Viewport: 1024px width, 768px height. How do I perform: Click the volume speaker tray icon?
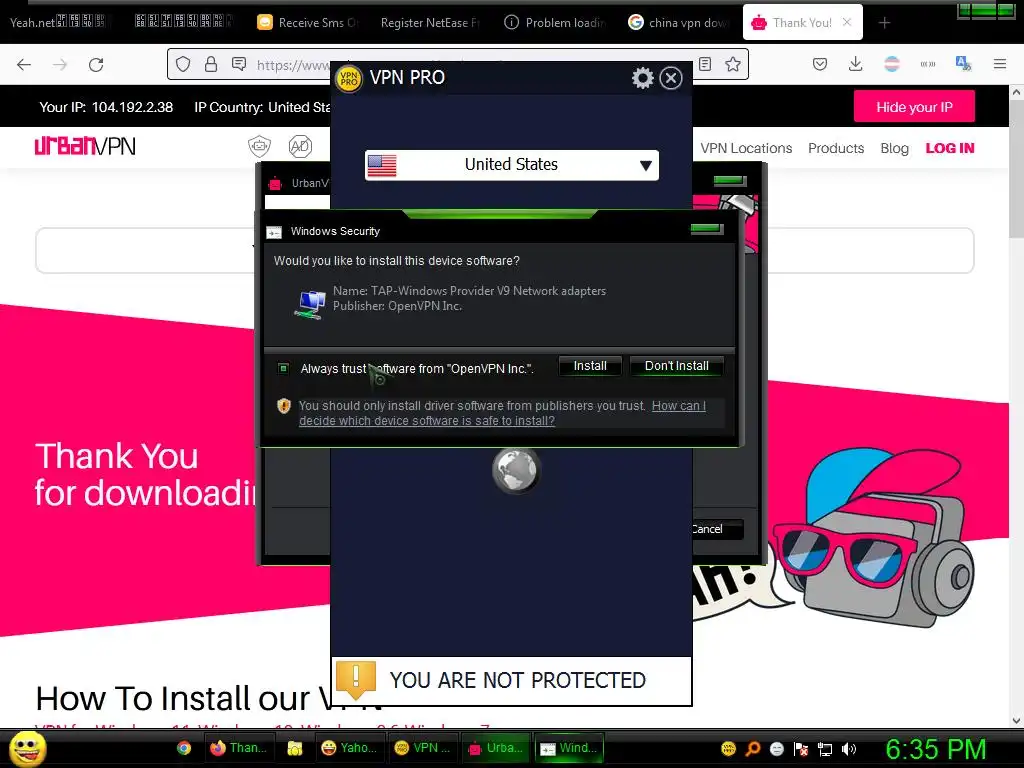[849, 749]
